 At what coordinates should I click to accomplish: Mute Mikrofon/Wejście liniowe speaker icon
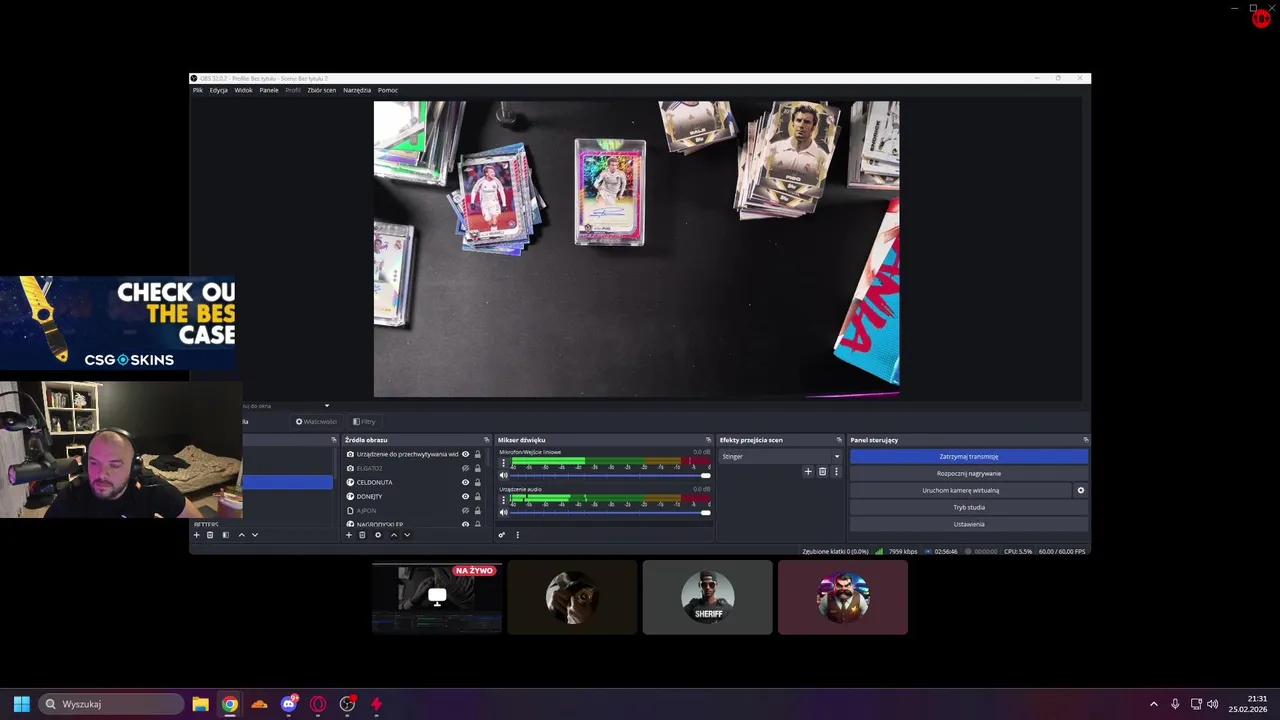coord(504,476)
